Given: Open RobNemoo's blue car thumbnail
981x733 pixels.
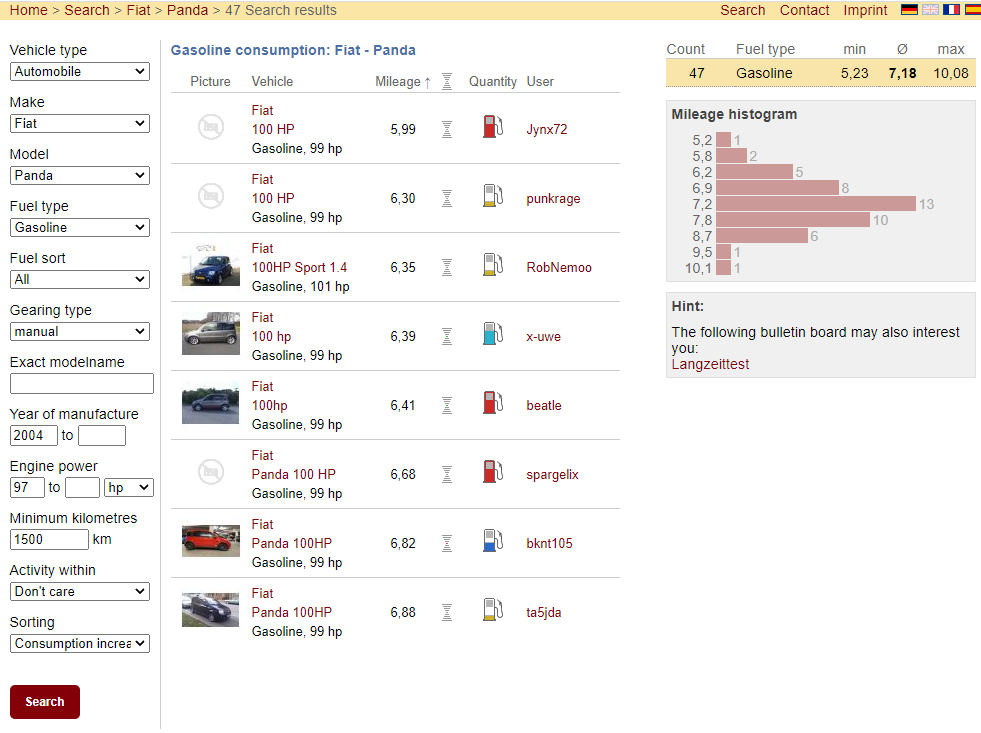Looking at the screenshot, I should tap(211, 265).
